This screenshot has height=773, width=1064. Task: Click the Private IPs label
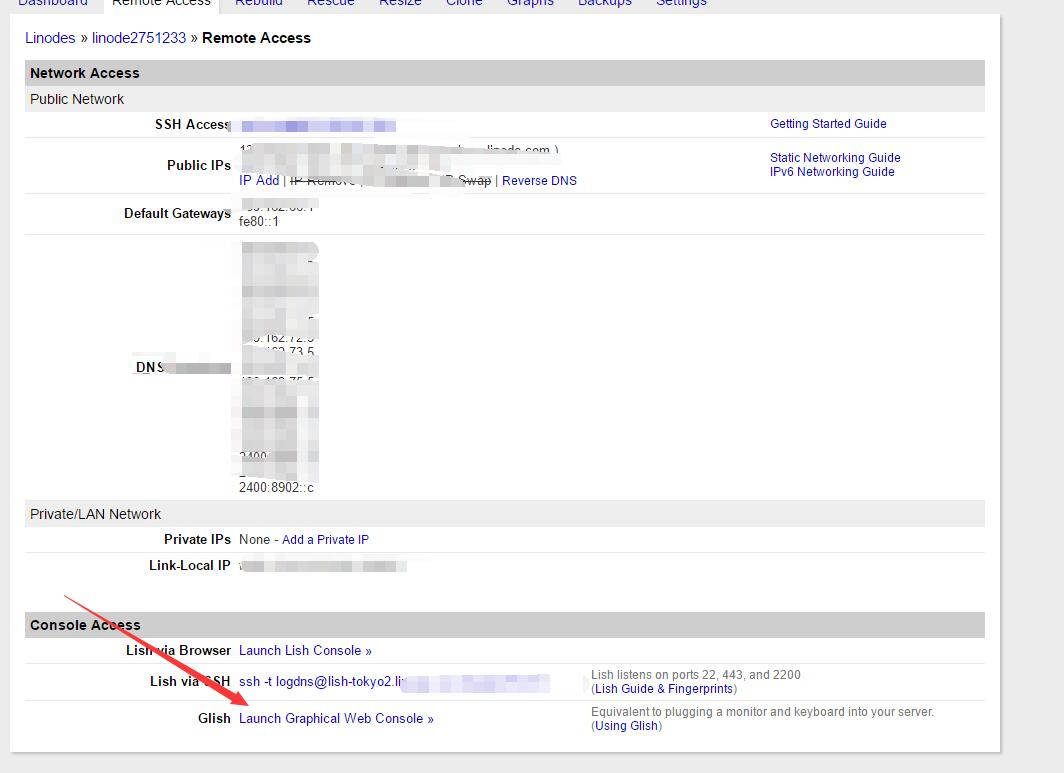tap(197, 540)
